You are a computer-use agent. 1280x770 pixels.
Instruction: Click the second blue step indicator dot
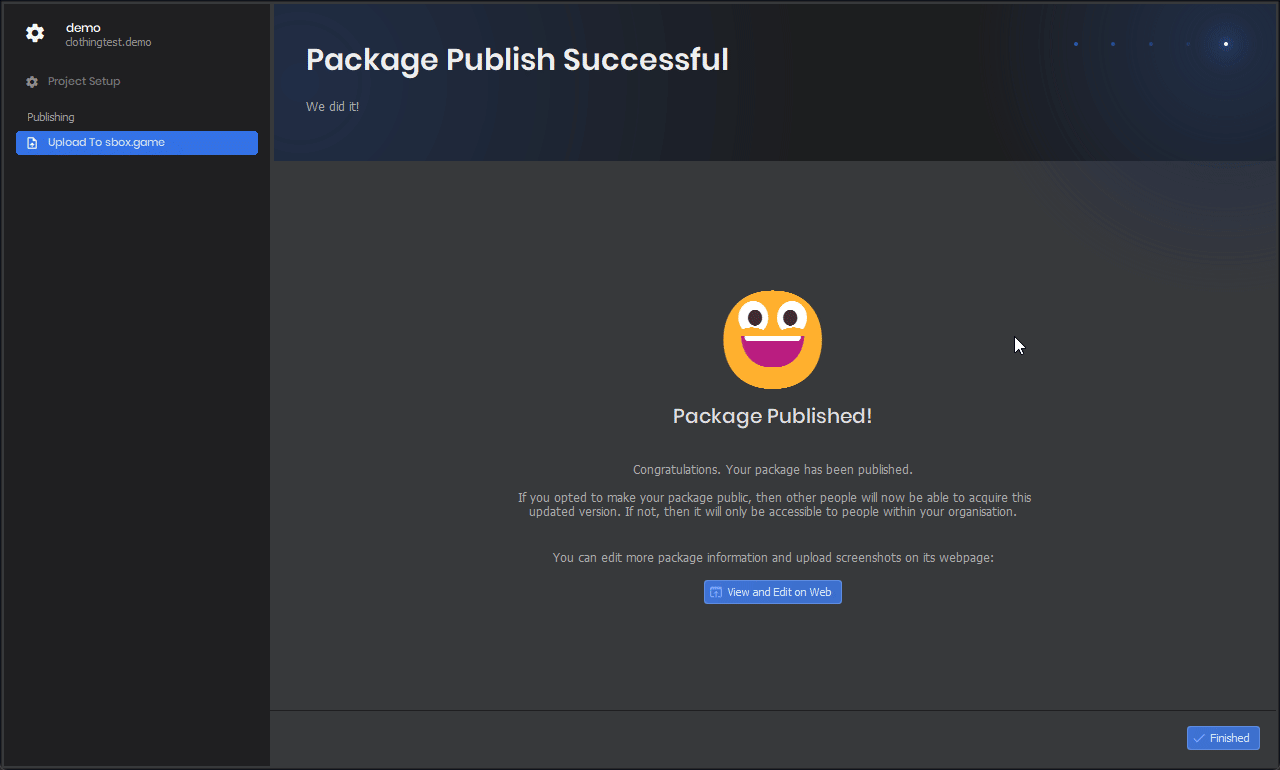[x=1113, y=44]
